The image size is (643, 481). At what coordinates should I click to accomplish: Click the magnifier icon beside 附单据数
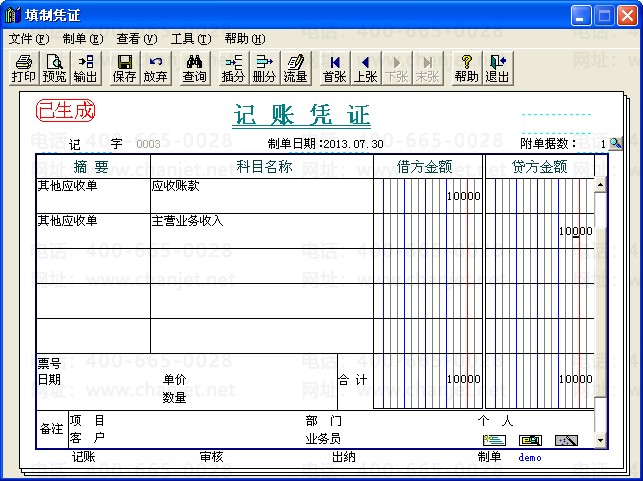pyautogui.click(x=615, y=144)
